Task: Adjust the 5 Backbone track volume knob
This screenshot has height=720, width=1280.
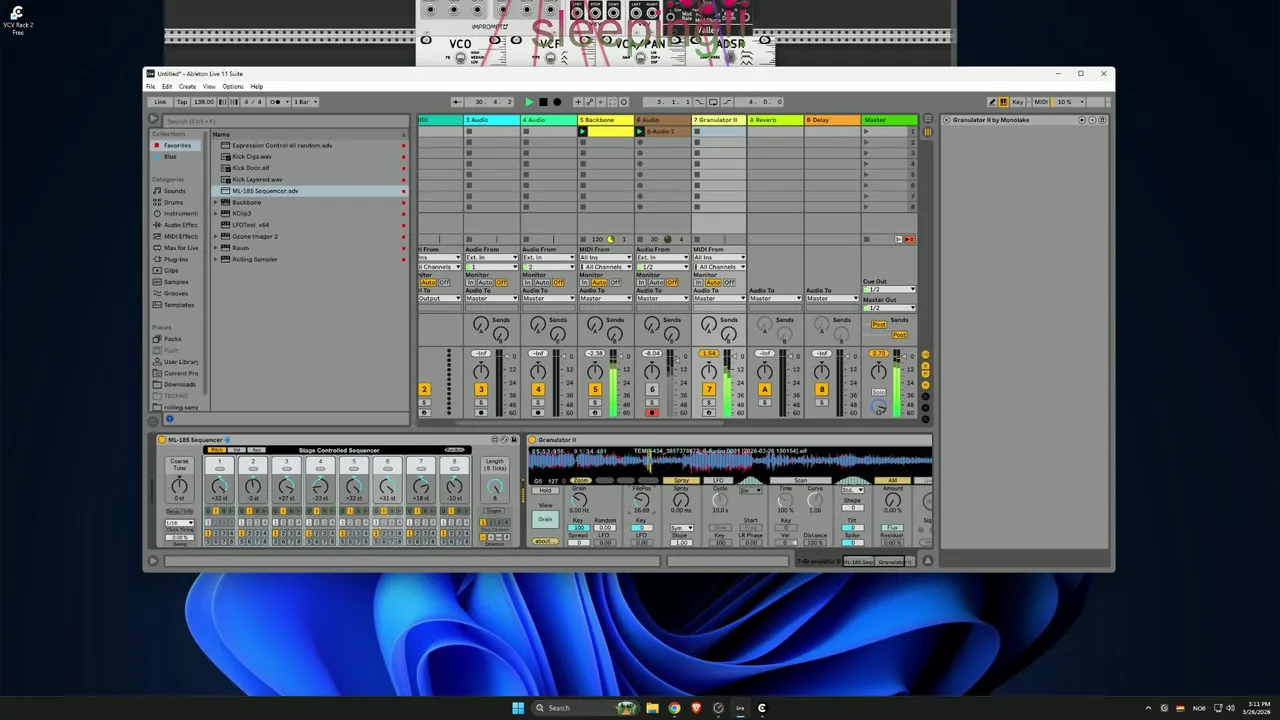Action: click(594, 371)
